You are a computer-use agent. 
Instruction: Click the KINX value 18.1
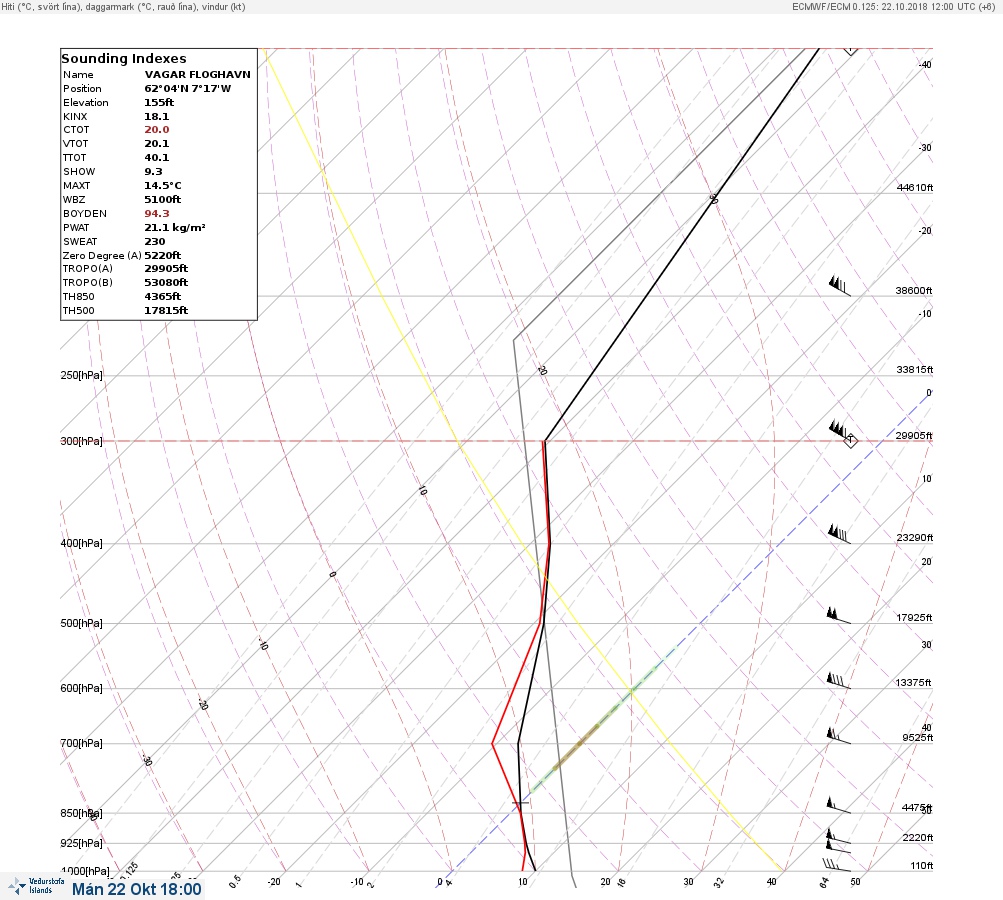pos(157,116)
